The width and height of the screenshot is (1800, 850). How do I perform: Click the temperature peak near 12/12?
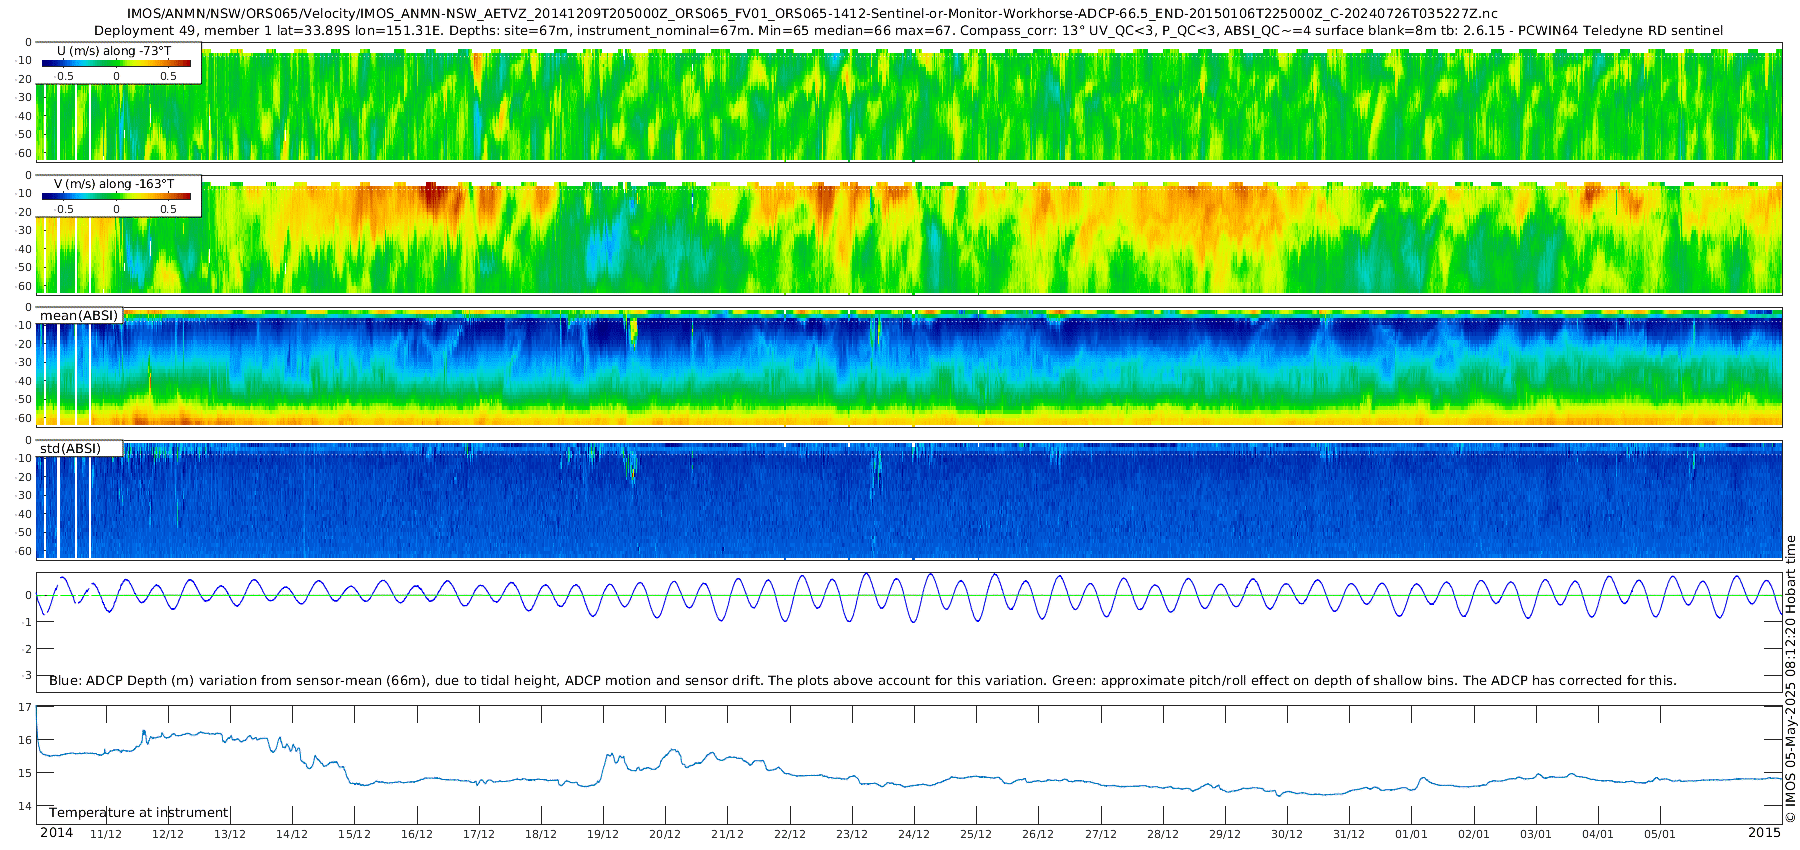pyautogui.click(x=144, y=732)
